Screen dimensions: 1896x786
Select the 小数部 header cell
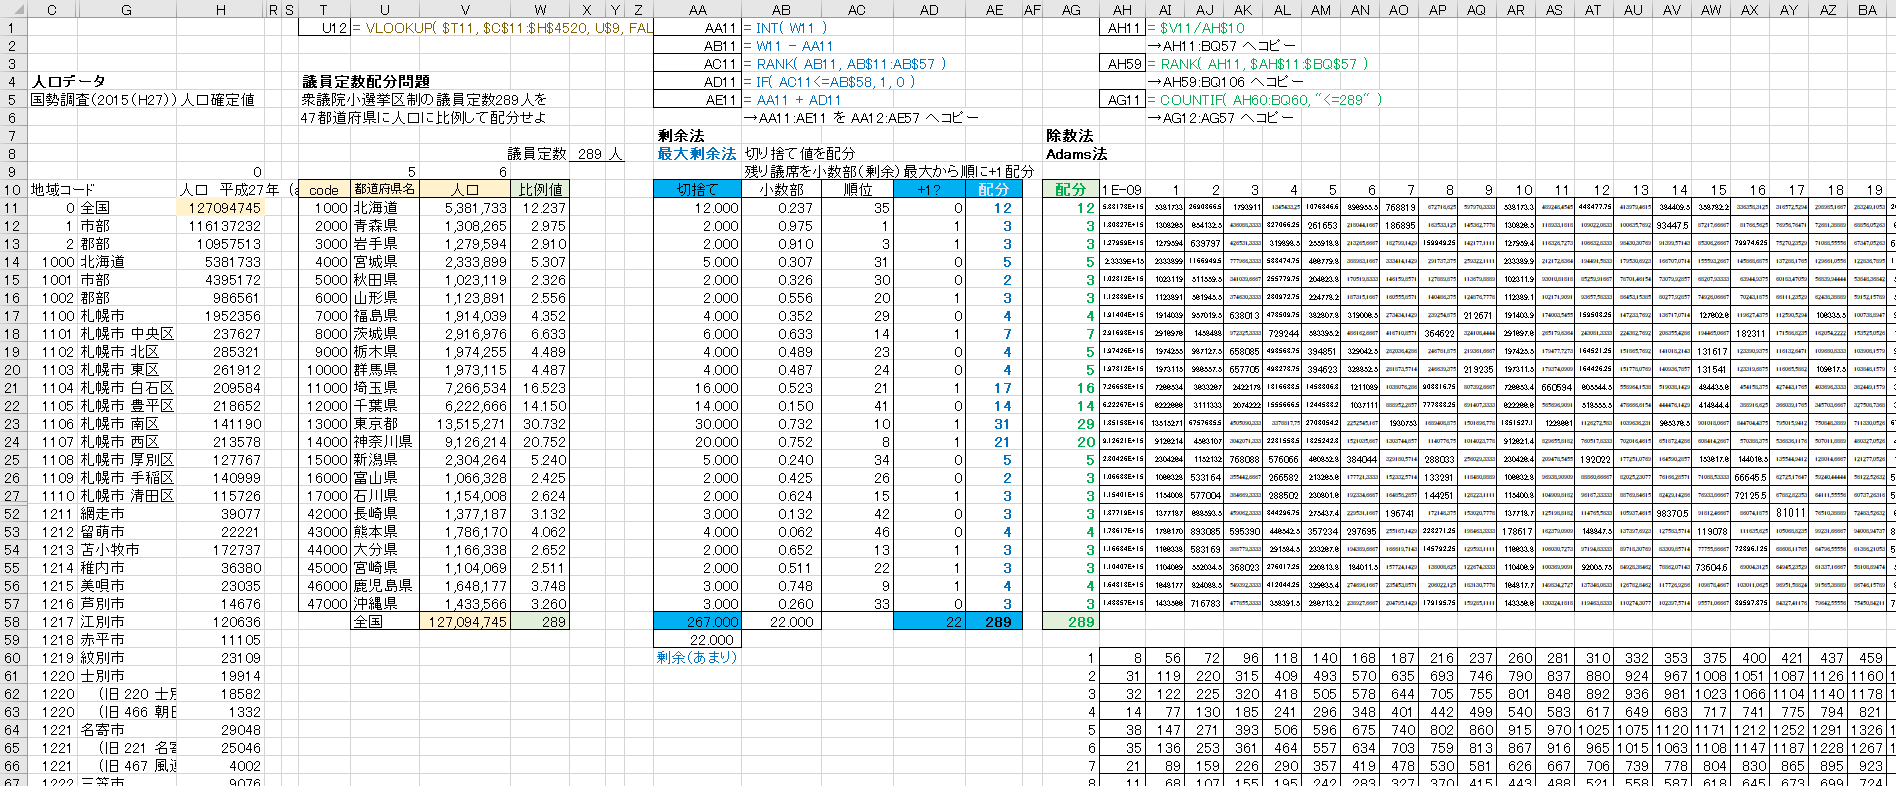point(781,189)
